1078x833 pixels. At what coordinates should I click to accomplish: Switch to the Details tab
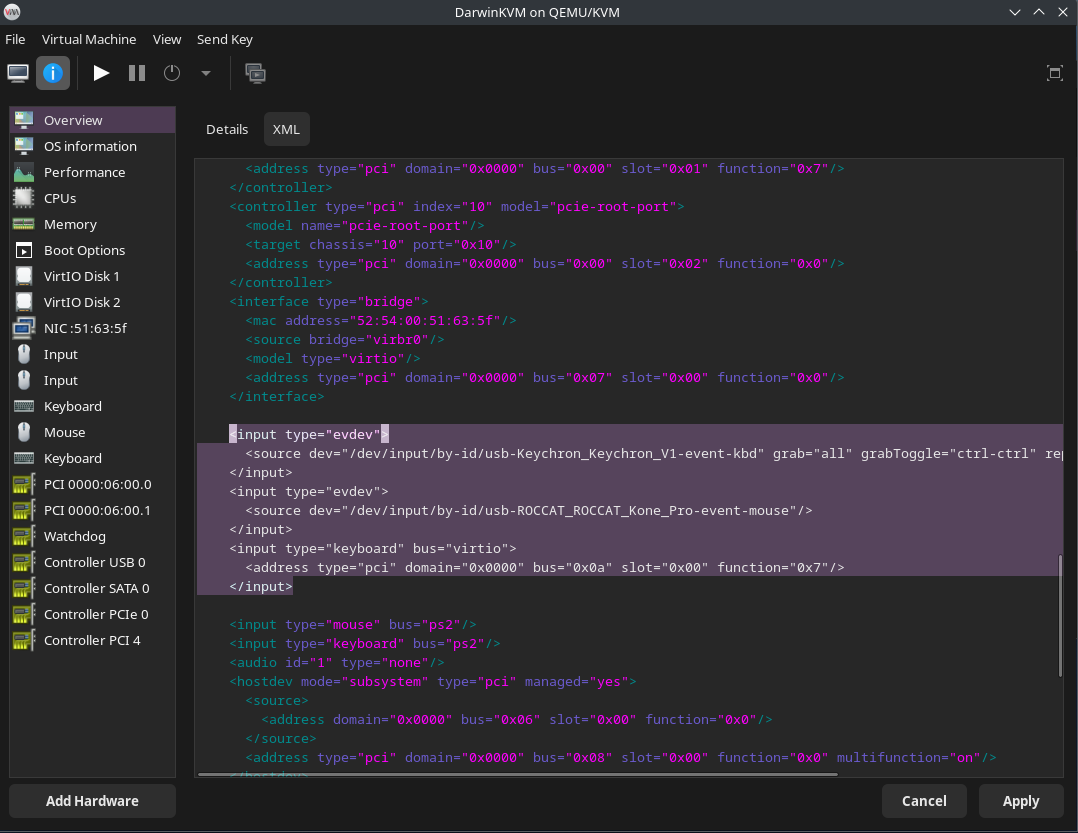(227, 129)
